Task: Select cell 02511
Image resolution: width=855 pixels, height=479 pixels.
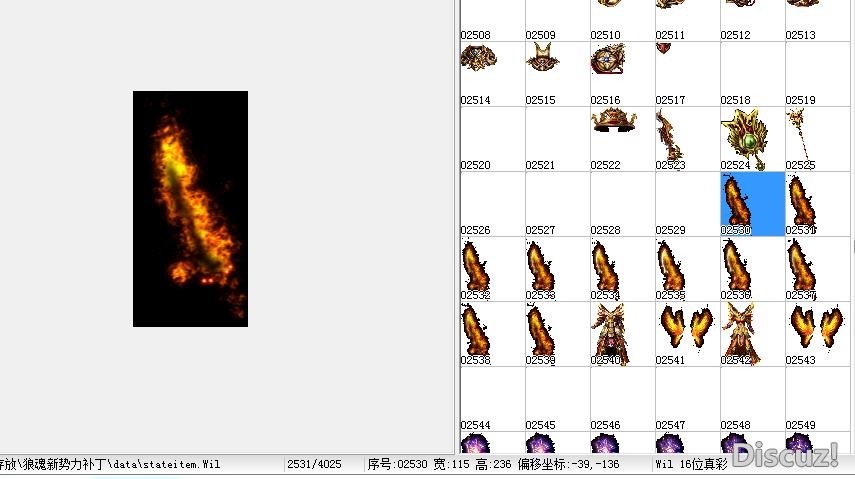Action: pyautogui.click(x=688, y=21)
